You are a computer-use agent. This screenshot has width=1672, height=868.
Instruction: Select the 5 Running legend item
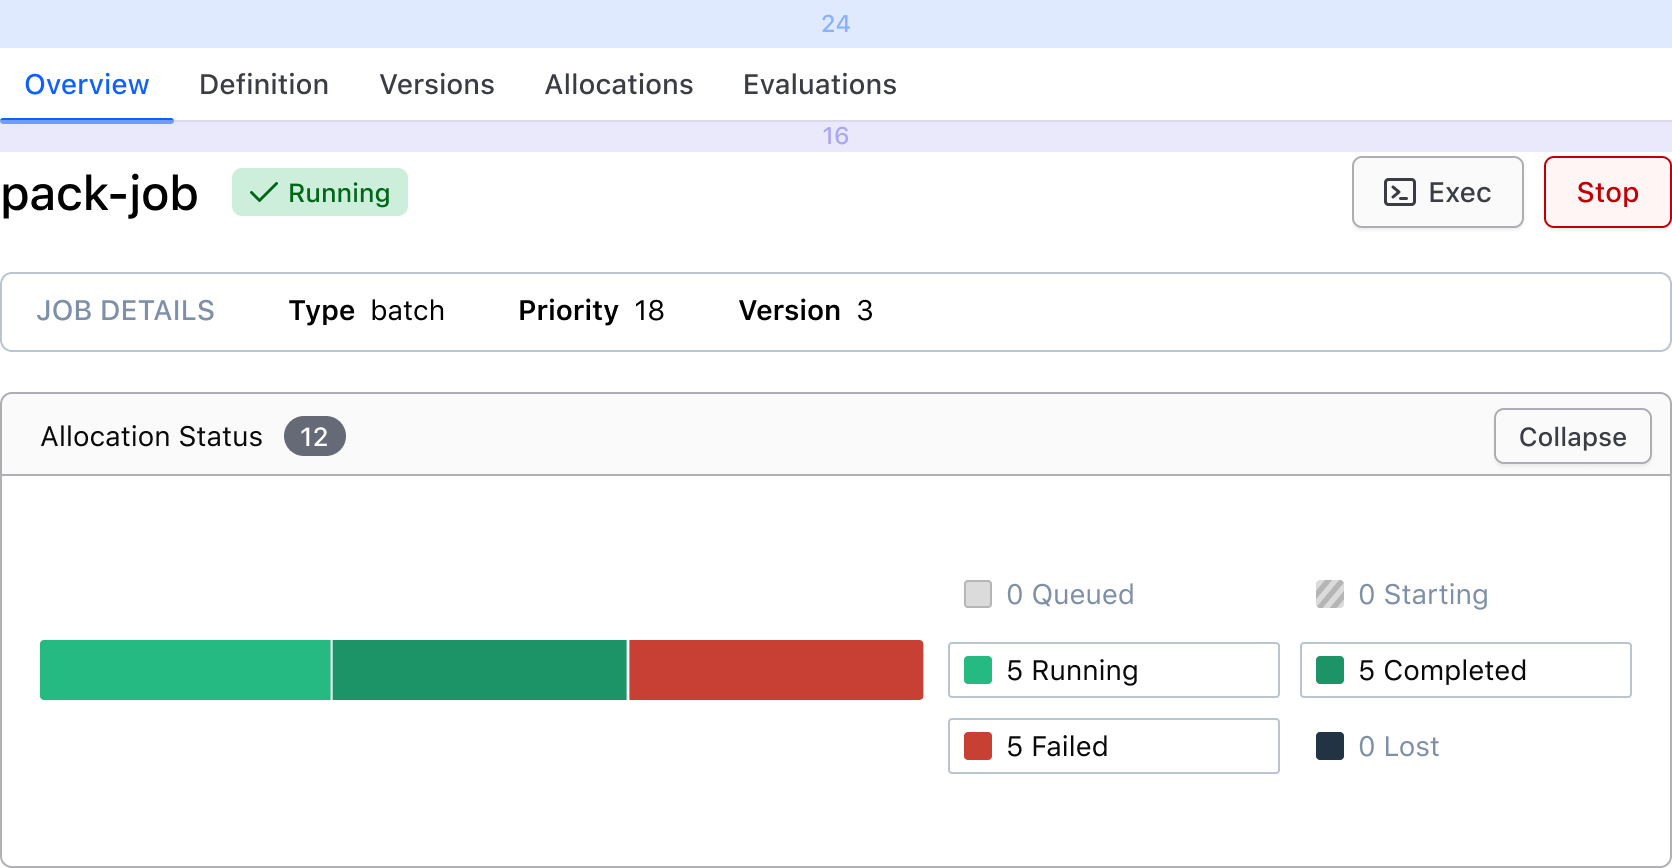click(1113, 670)
